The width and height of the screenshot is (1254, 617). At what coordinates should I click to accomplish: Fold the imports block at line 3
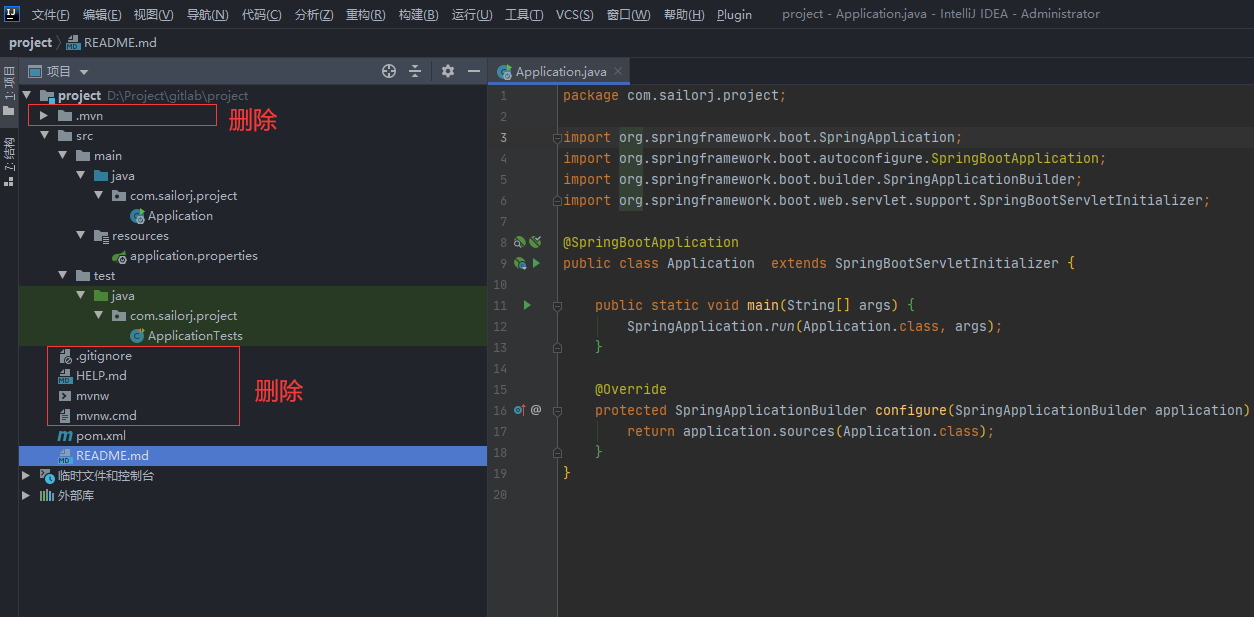[x=558, y=138]
